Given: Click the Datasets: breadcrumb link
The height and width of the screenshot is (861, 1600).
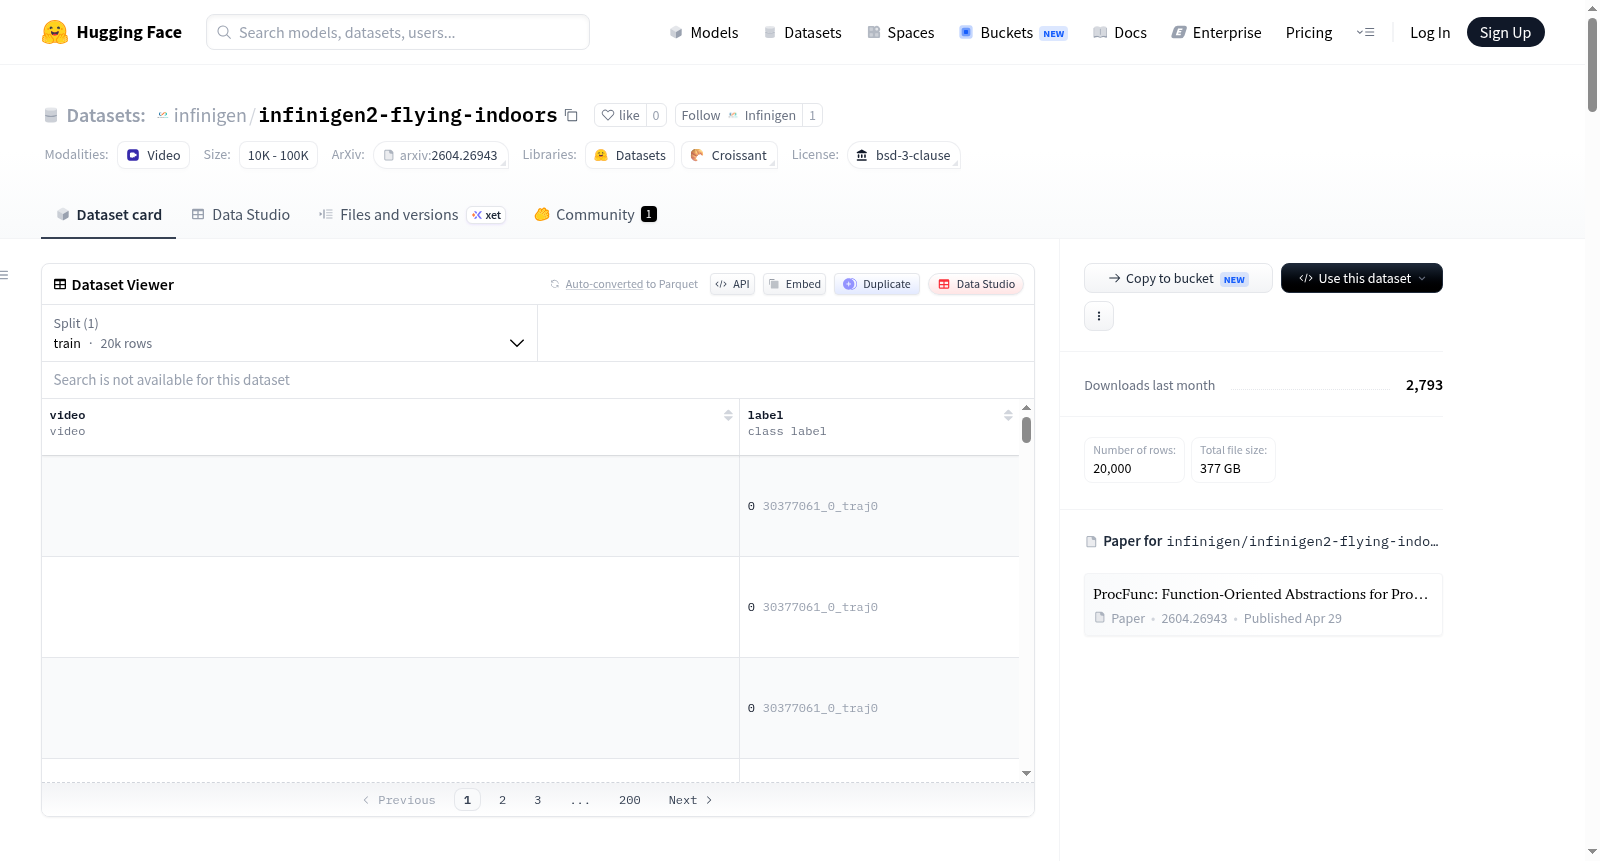Looking at the screenshot, I should (x=106, y=115).
